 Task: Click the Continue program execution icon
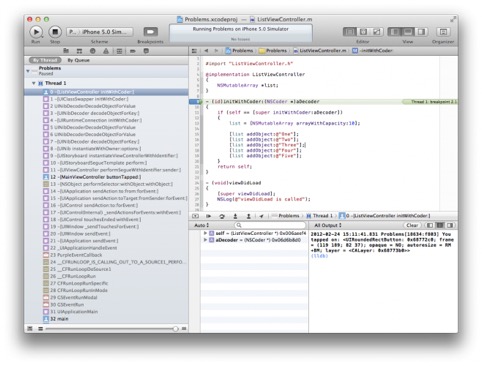(x=209, y=216)
